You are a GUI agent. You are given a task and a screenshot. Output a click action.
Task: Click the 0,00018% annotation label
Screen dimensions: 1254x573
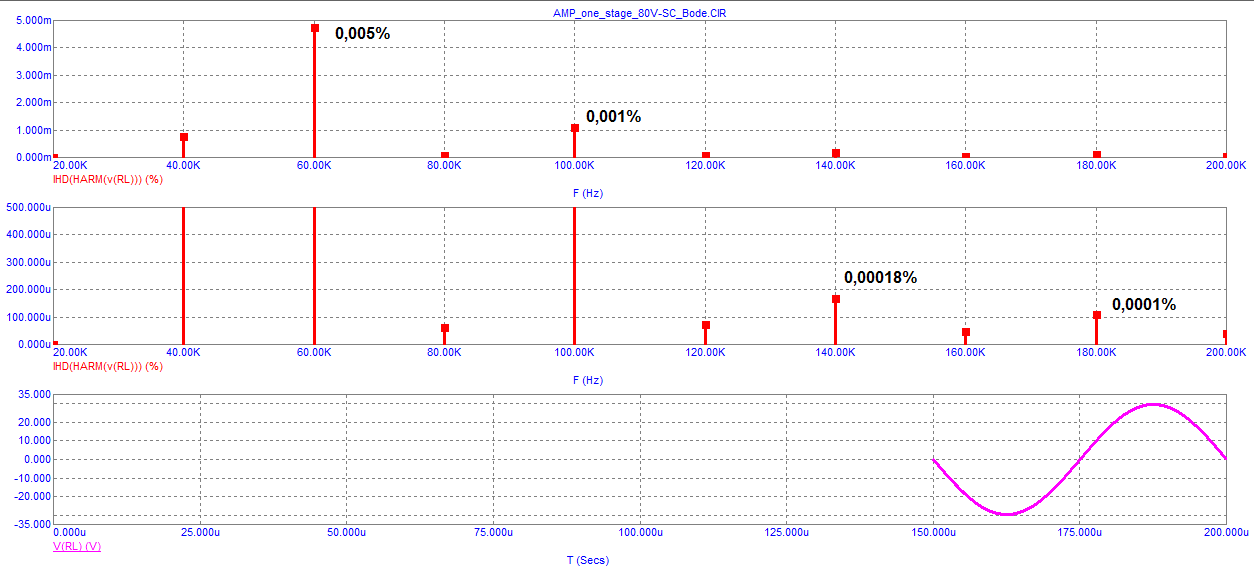click(x=880, y=277)
